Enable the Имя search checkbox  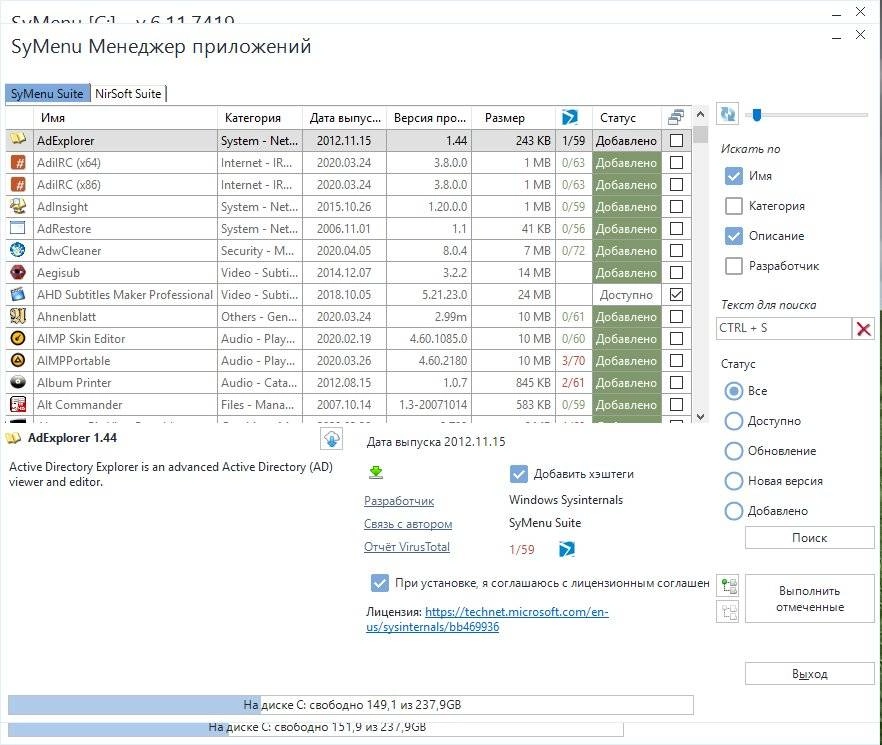pyautogui.click(x=734, y=176)
